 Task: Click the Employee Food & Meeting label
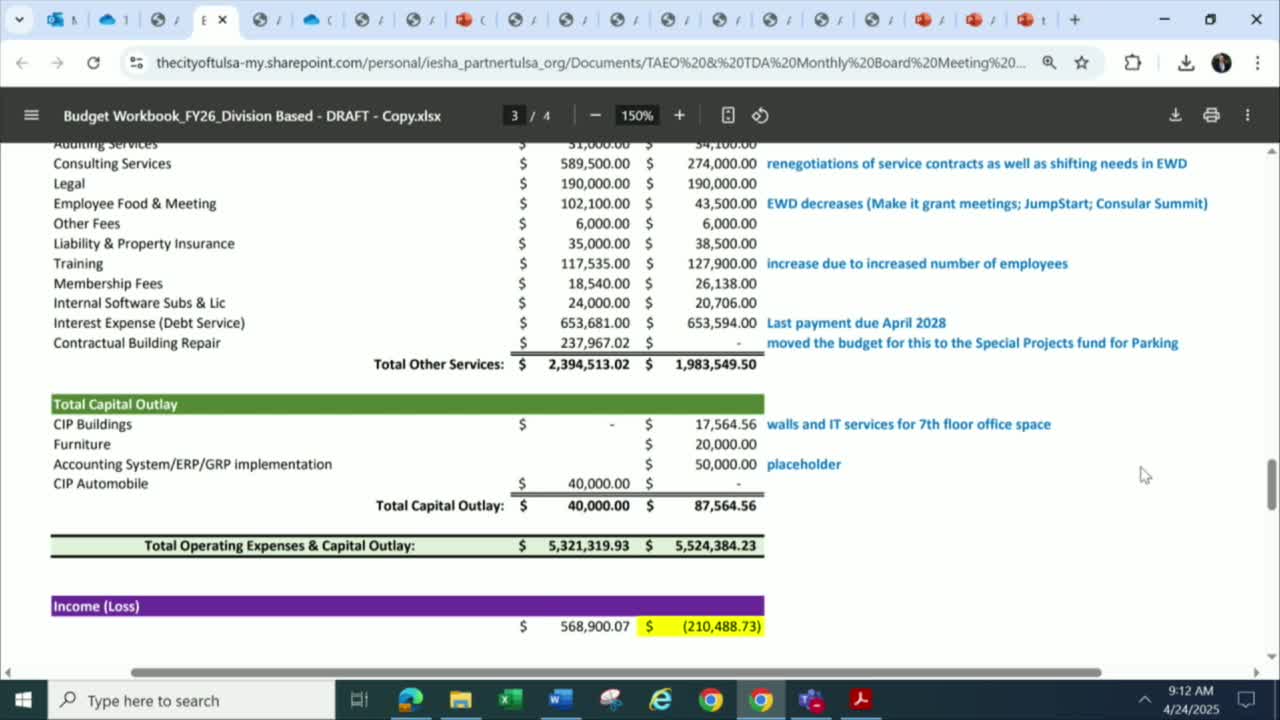[135, 204]
